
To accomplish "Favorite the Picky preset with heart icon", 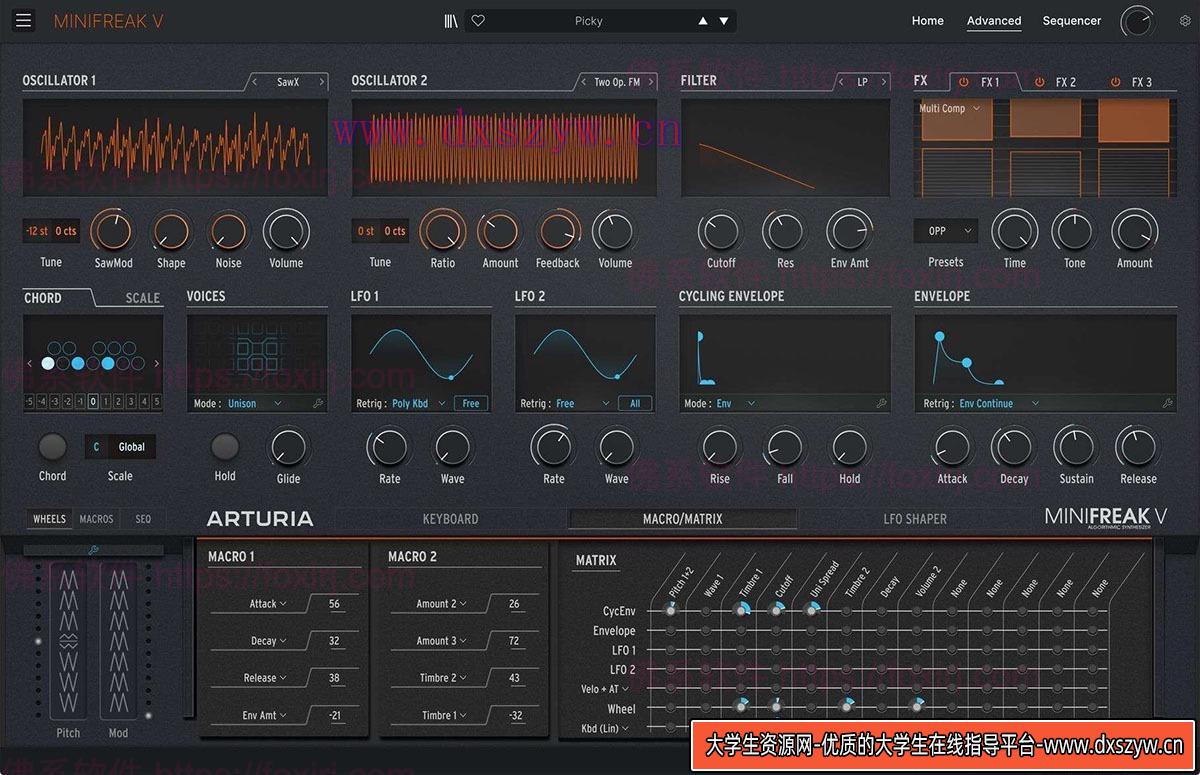I will pos(478,20).
